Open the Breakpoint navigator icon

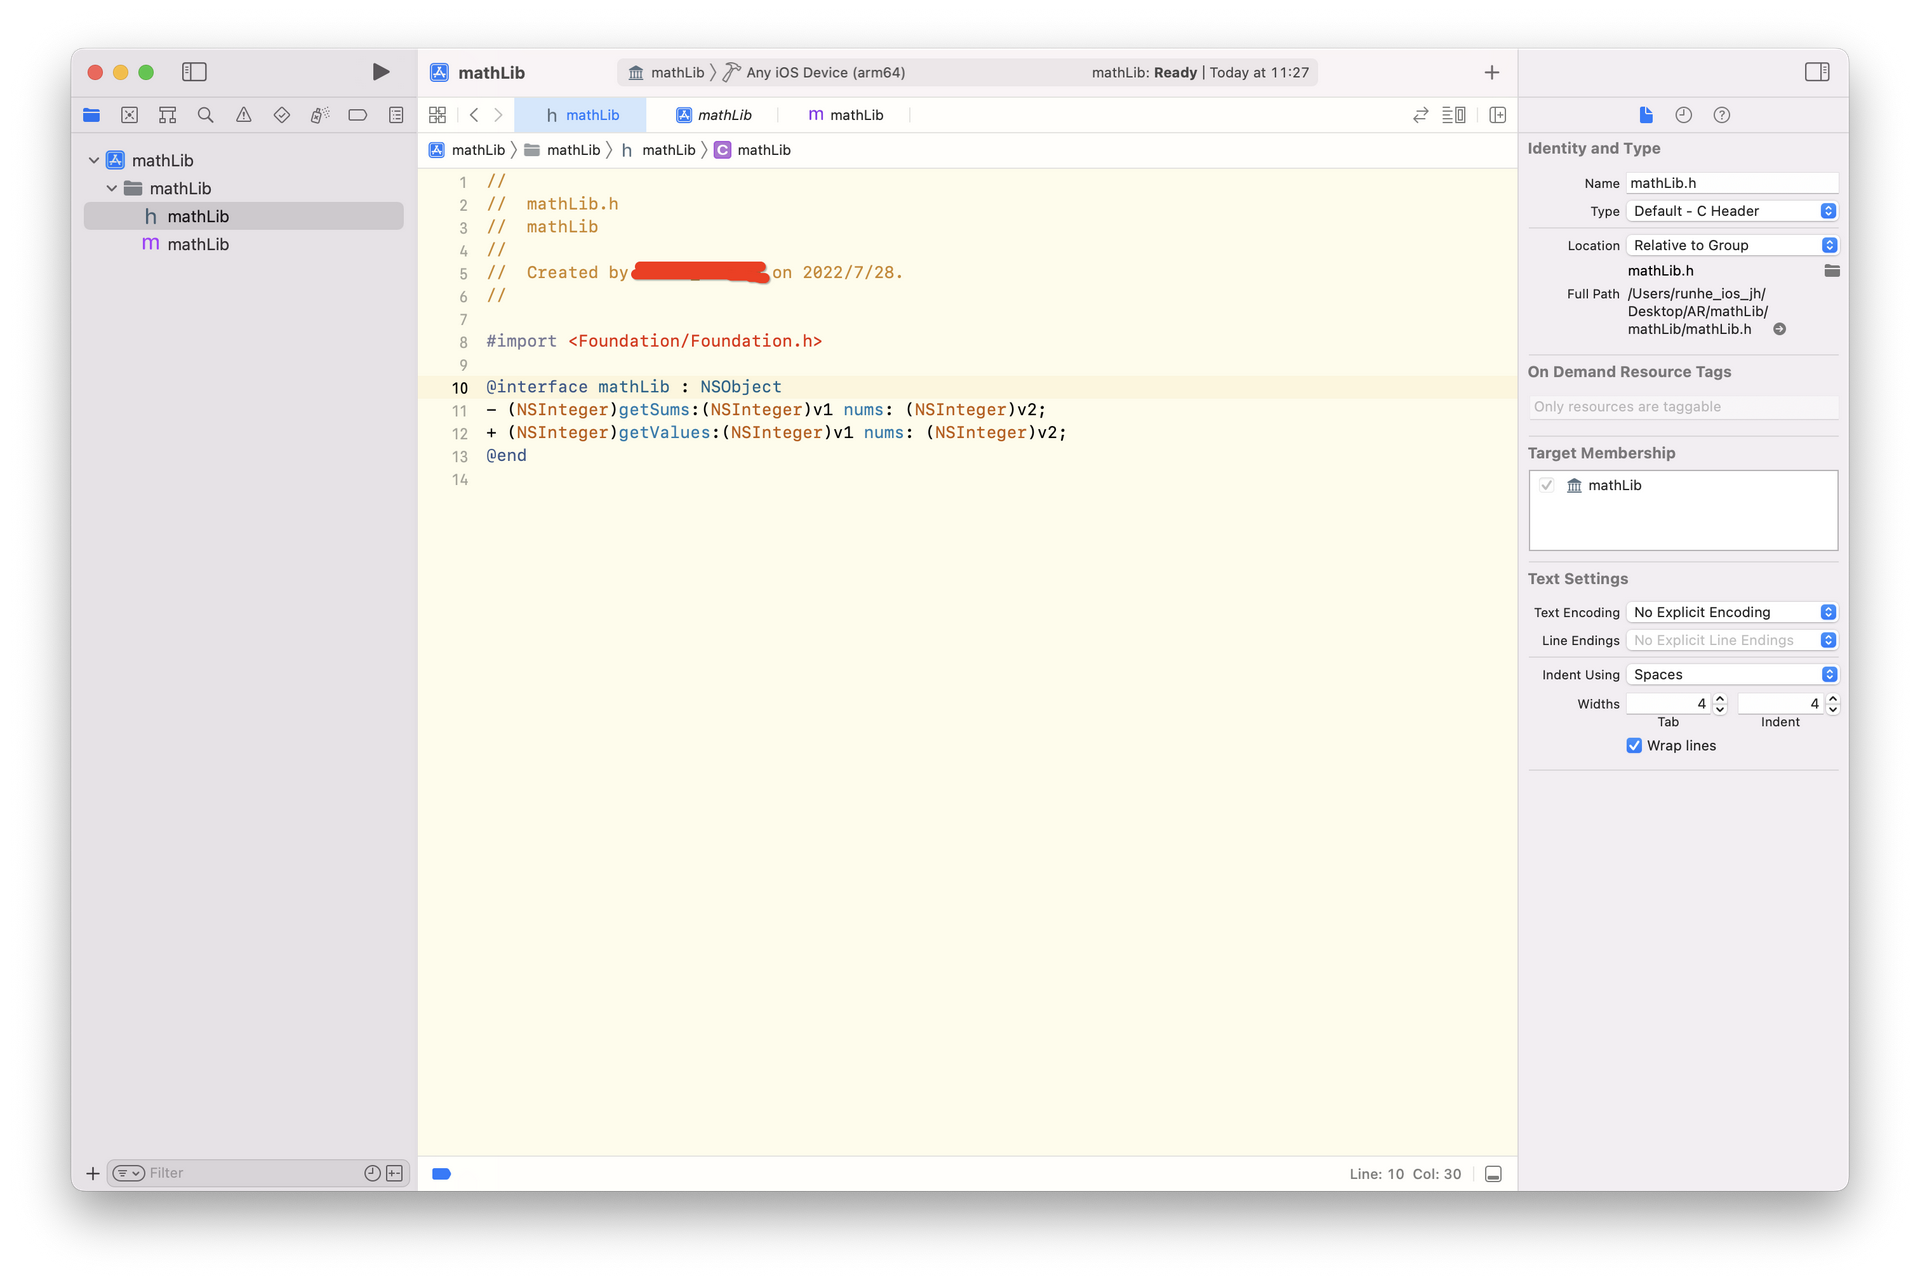coord(358,115)
